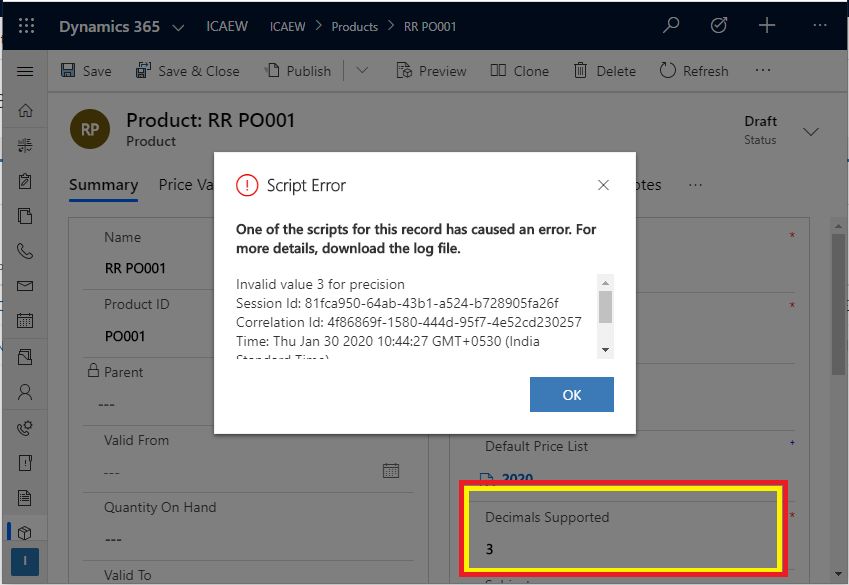The width and height of the screenshot is (849, 585).
Task: Open the documents sidebar icon
Action: [x=25, y=216]
